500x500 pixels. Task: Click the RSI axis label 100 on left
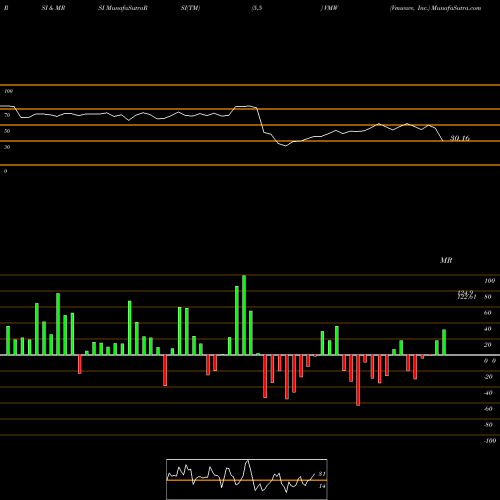point(8,91)
